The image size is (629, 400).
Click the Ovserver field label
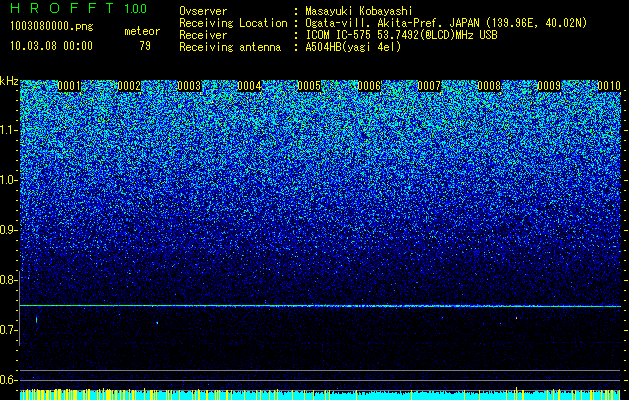[203, 11]
